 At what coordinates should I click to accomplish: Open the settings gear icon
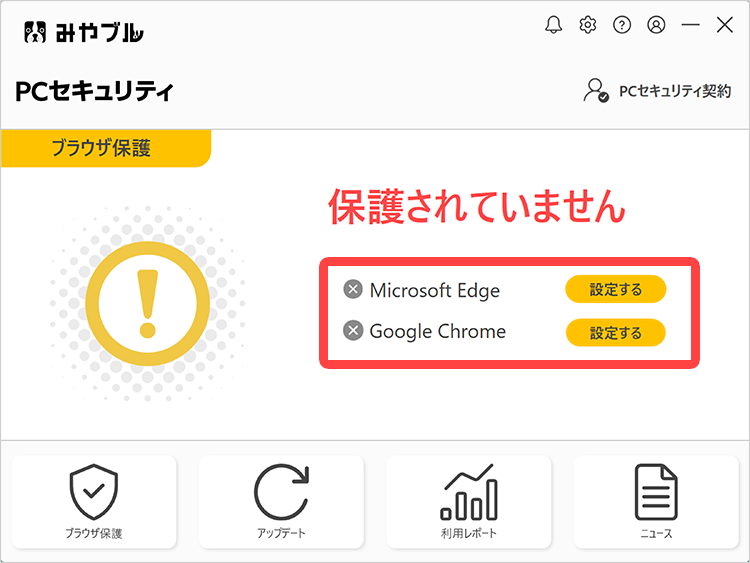click(x=588, y=24)
